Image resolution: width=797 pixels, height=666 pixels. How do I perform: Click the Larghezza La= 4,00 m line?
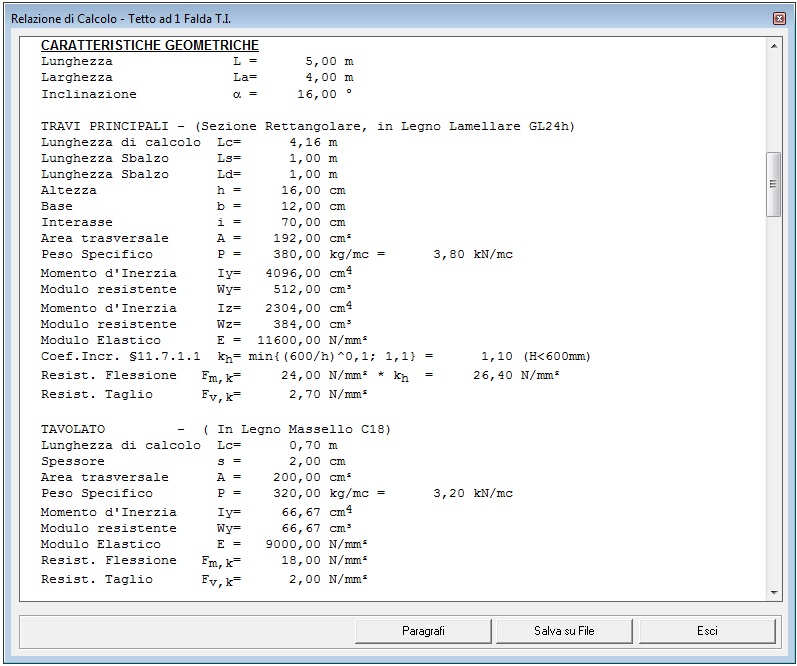pos(197,78)
